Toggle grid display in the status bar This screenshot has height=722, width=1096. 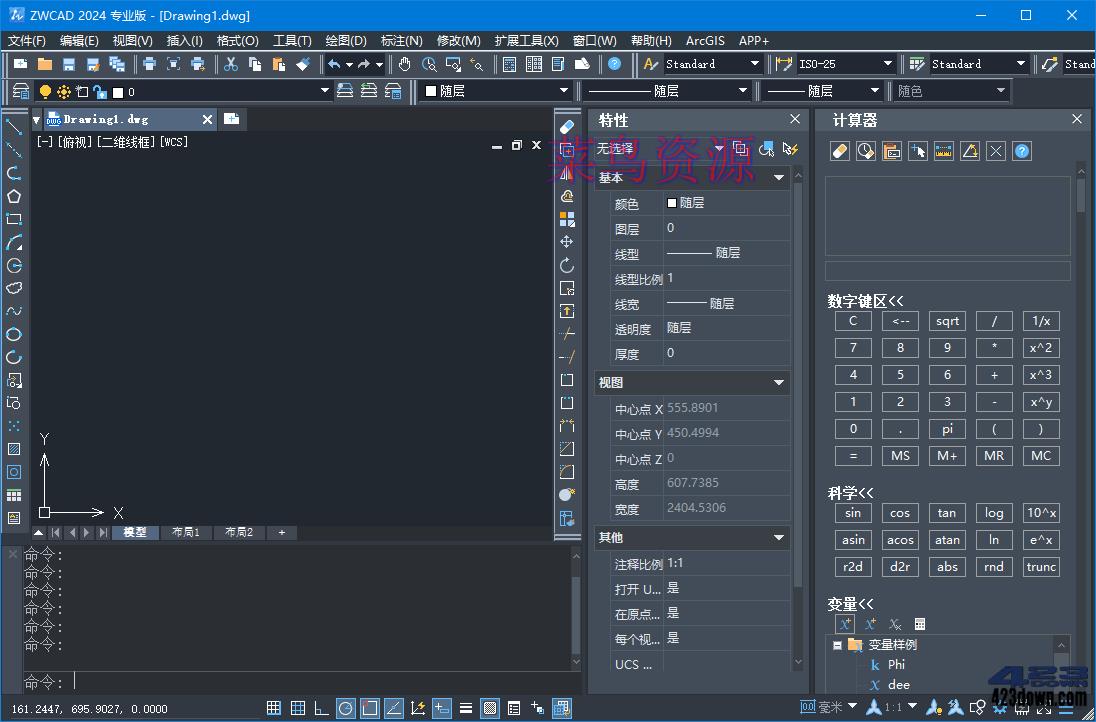click(x=298, y=708)
